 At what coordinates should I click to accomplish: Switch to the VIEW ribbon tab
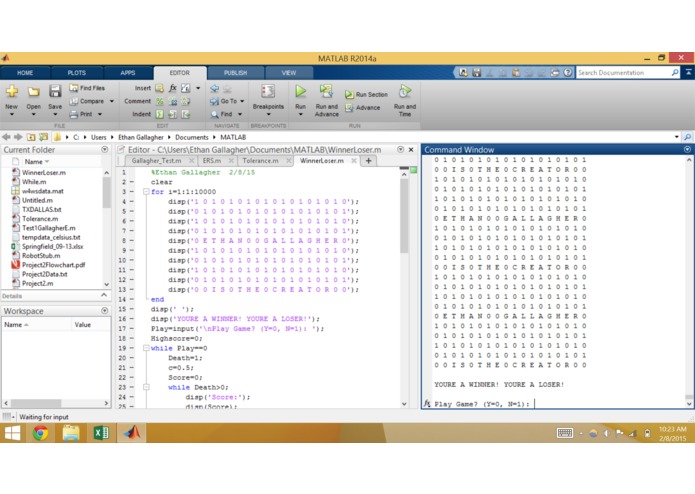pos(289,73)
